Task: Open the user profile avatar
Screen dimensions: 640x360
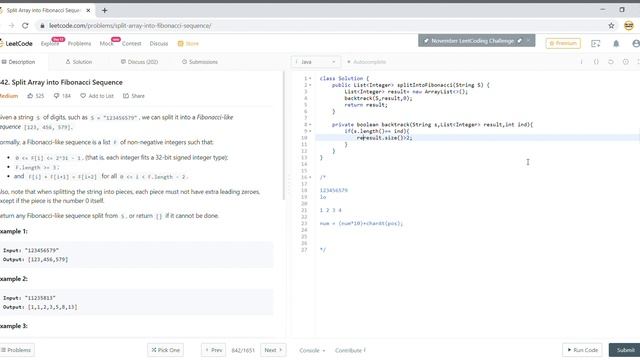Action: click(x=636, y=43)
